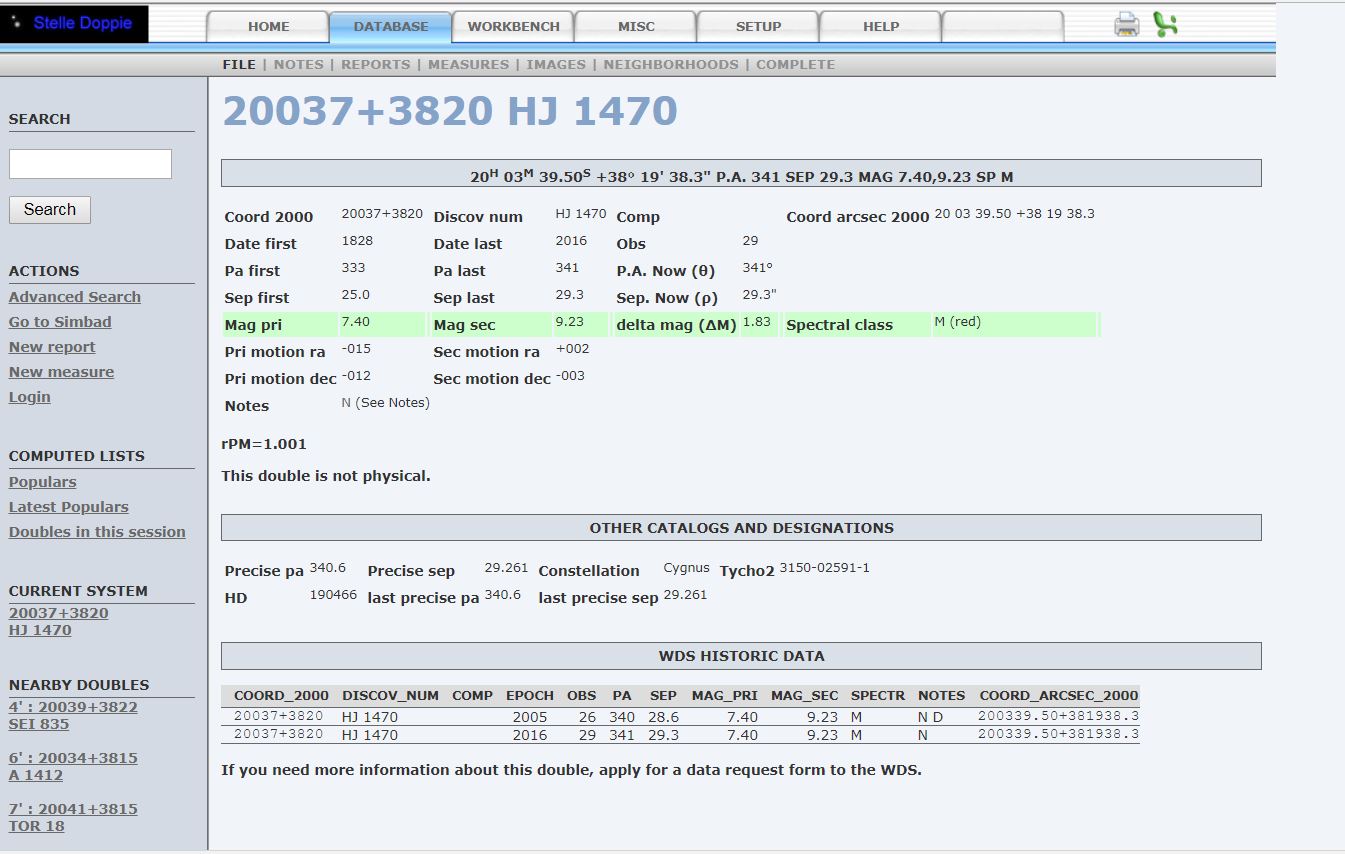
Task: Click Precise sep value 29.261
Action: (506, 568)
